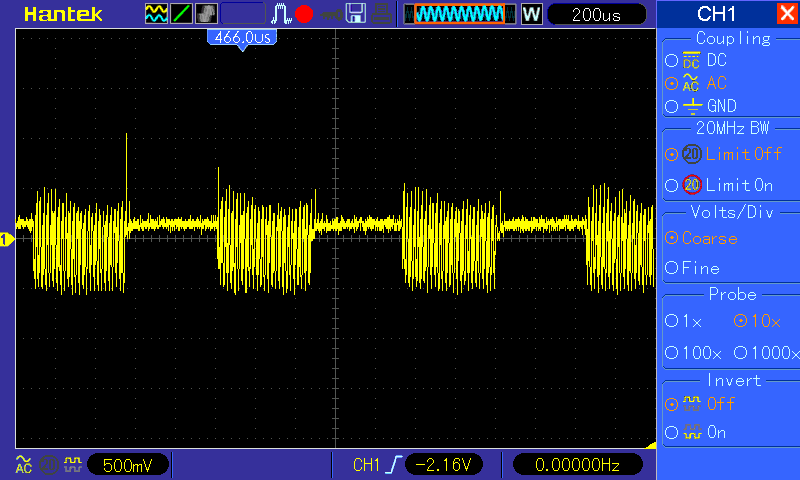800x480 pixels.
Task: Click the waveform display mode icon
Action: click(x=156, y=14)
